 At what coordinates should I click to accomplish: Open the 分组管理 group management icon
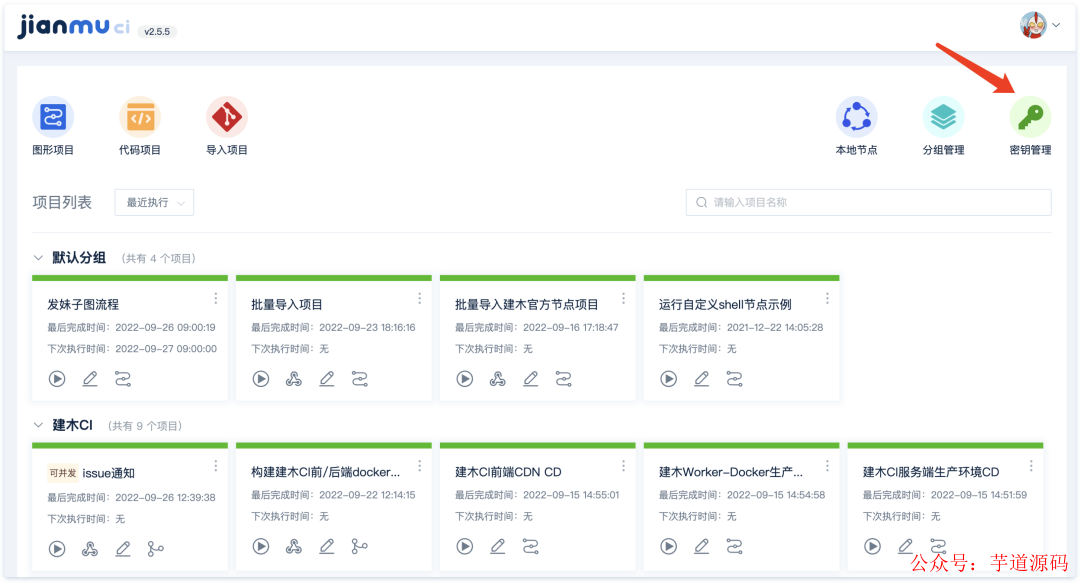pyautogui.click(x=943, y=117)
